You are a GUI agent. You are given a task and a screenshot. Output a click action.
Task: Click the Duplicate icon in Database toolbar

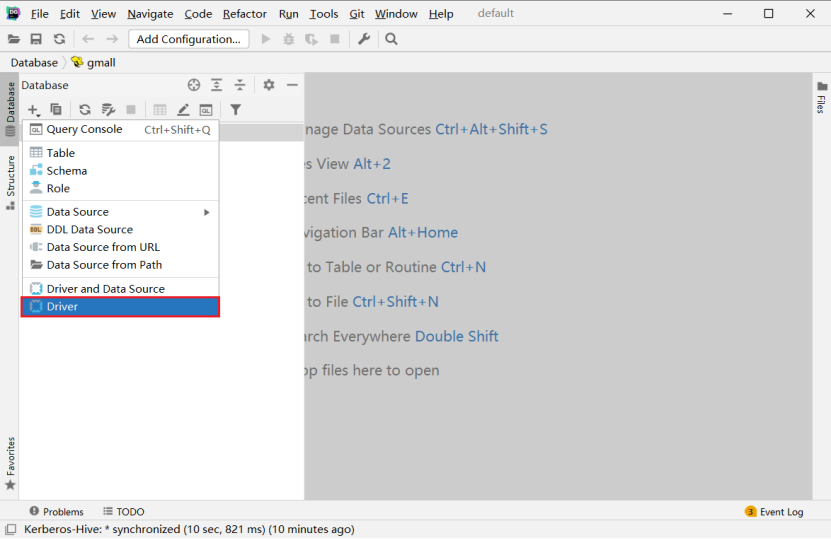(56, 109)
